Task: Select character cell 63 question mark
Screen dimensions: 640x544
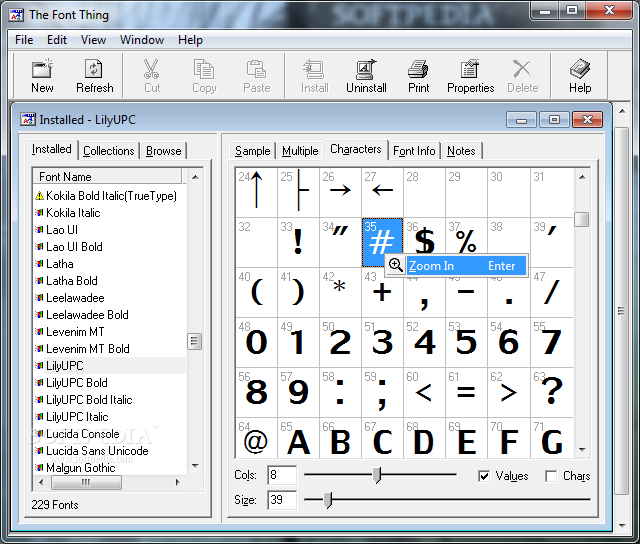Action: [x=551, y=392]
